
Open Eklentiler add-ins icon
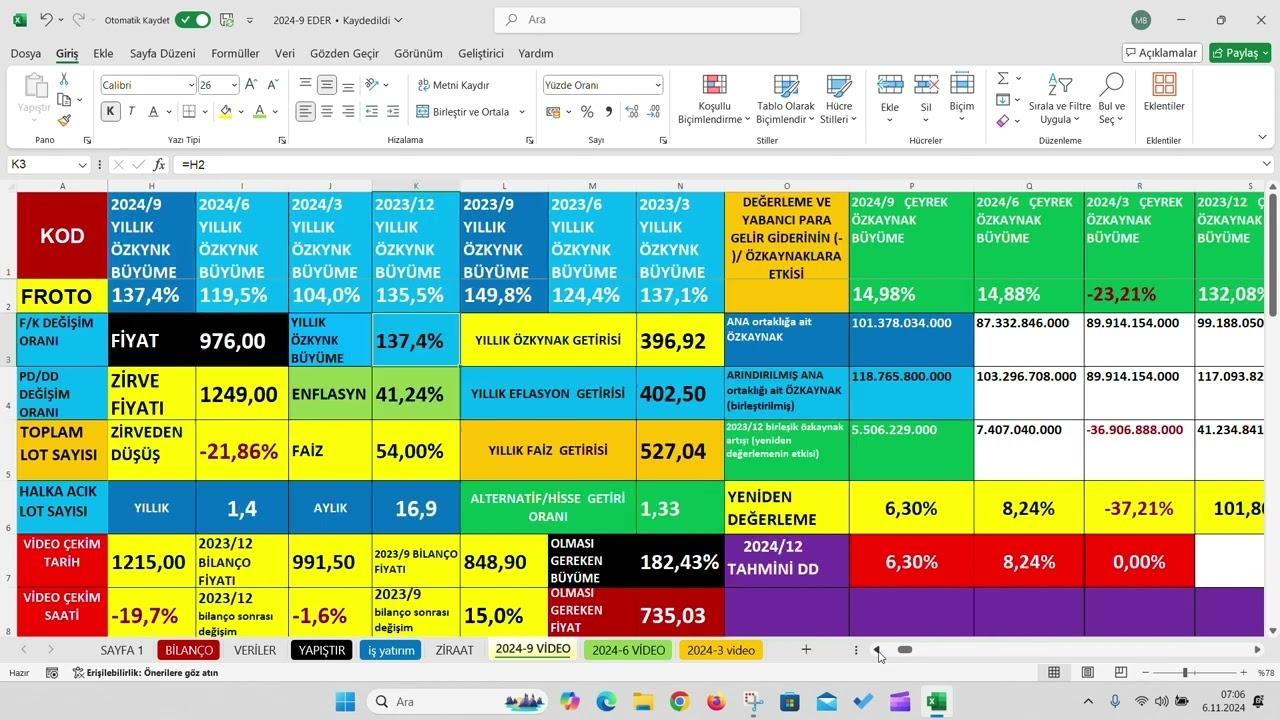[1164, 92]
